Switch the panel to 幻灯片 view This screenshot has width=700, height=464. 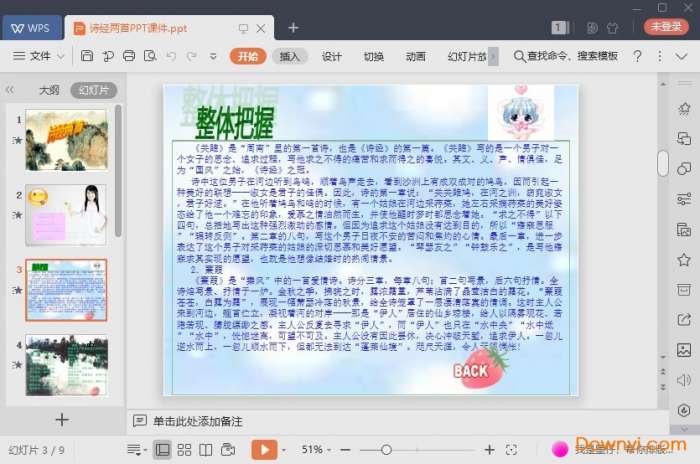[94, 90]
